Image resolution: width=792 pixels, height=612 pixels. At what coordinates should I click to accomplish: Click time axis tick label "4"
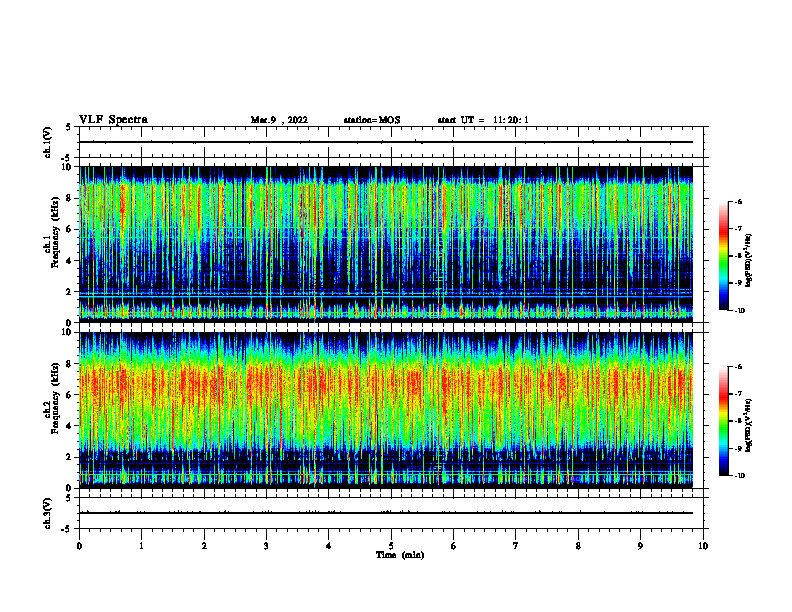(329, 546)
